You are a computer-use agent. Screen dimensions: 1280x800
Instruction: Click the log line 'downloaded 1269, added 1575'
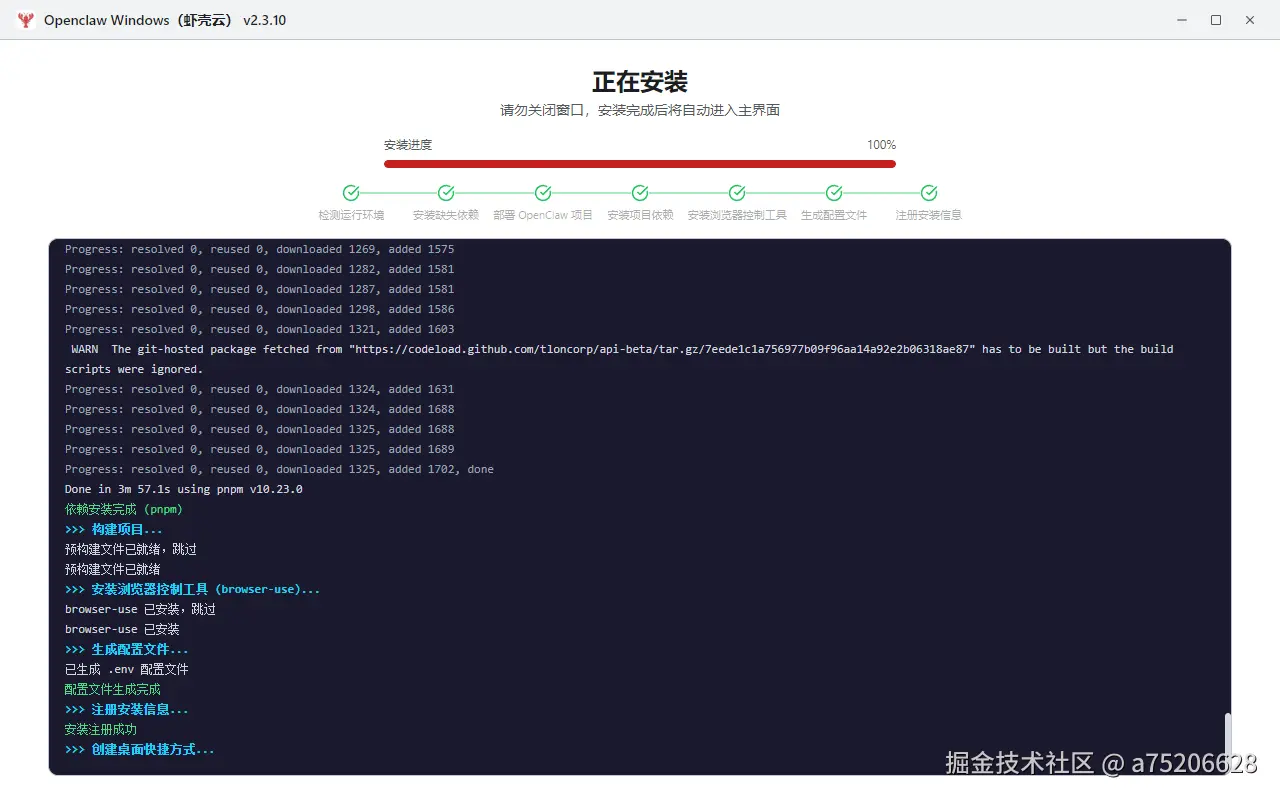(260, 249)
